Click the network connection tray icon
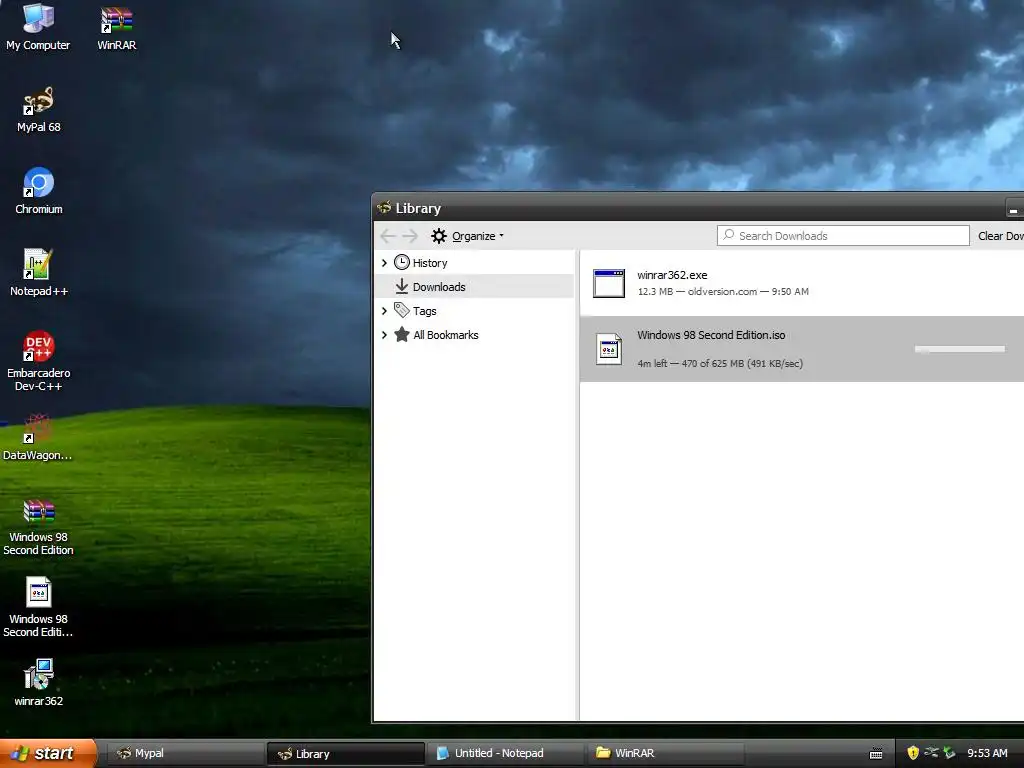Screen dimensions: 1024x768 point(931,753)
